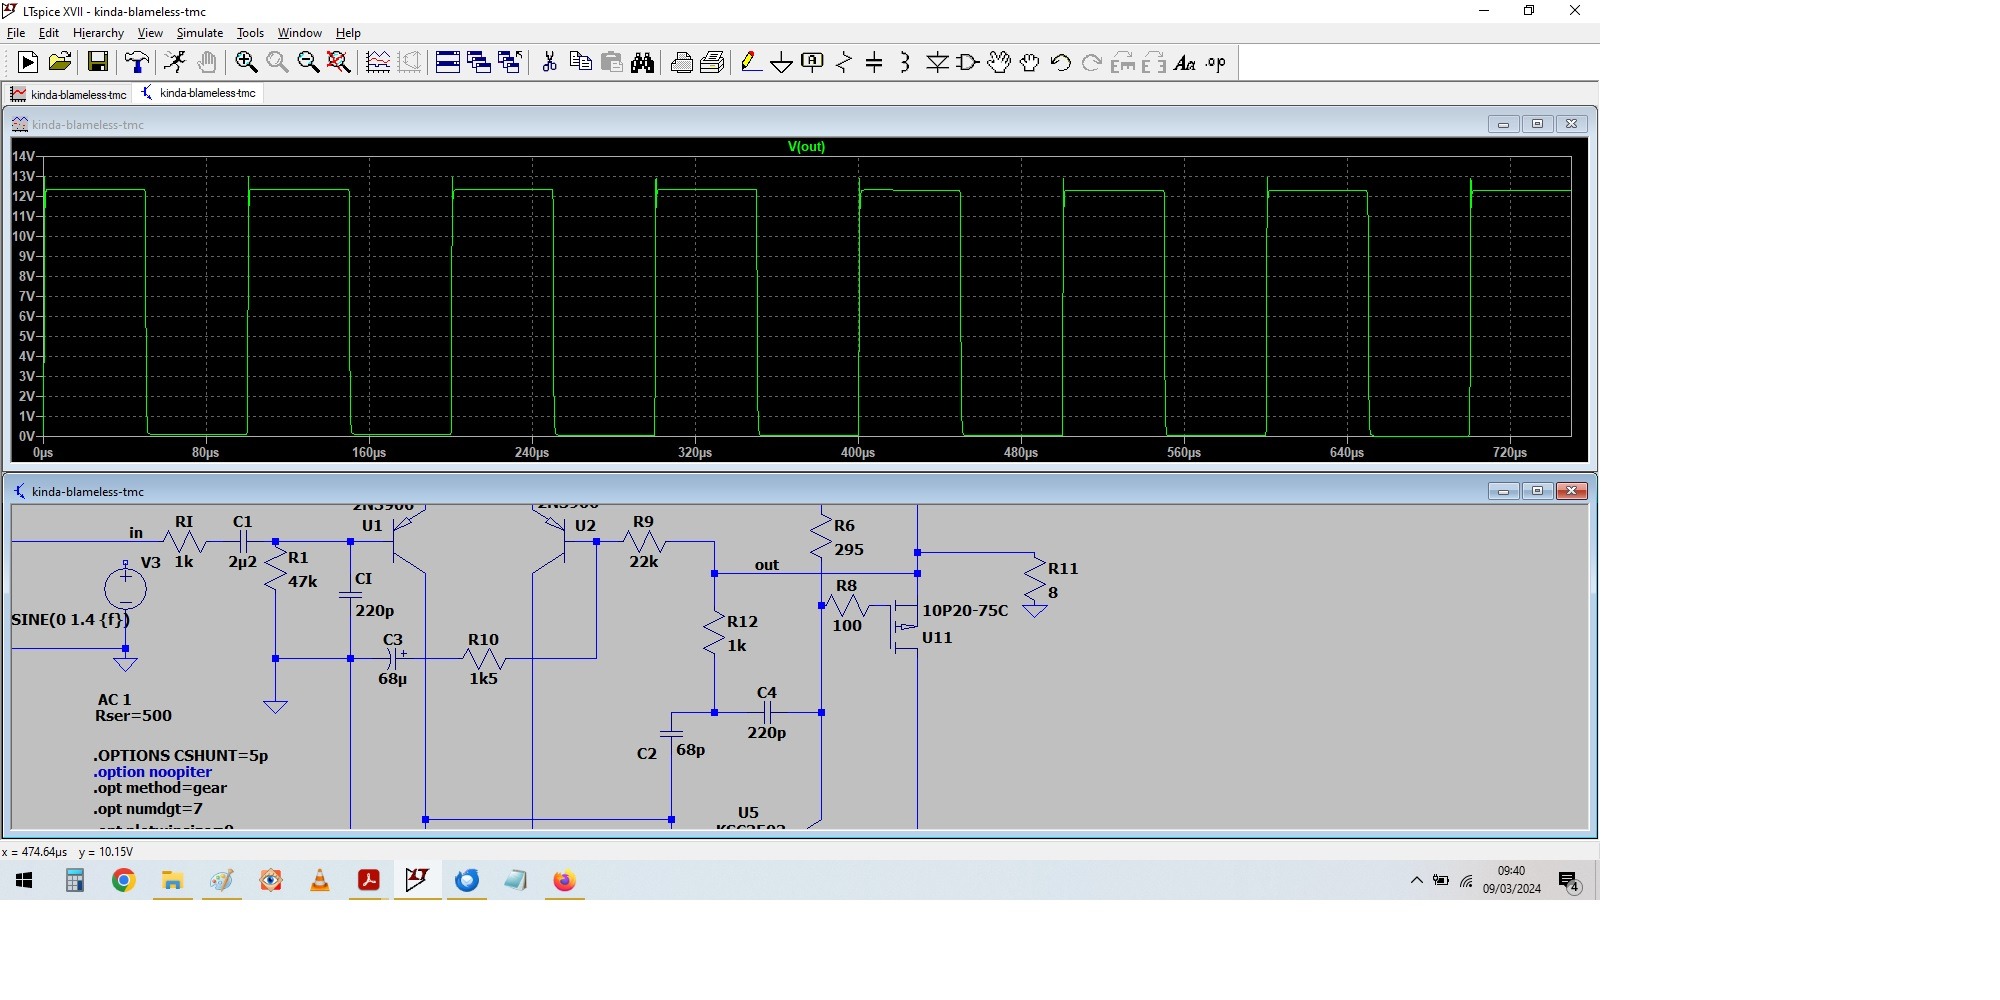Image resolution: width=2000 pixels, height=1000 pixels.
Task: Click the V(out) trace label
Action: click(806, 147)
